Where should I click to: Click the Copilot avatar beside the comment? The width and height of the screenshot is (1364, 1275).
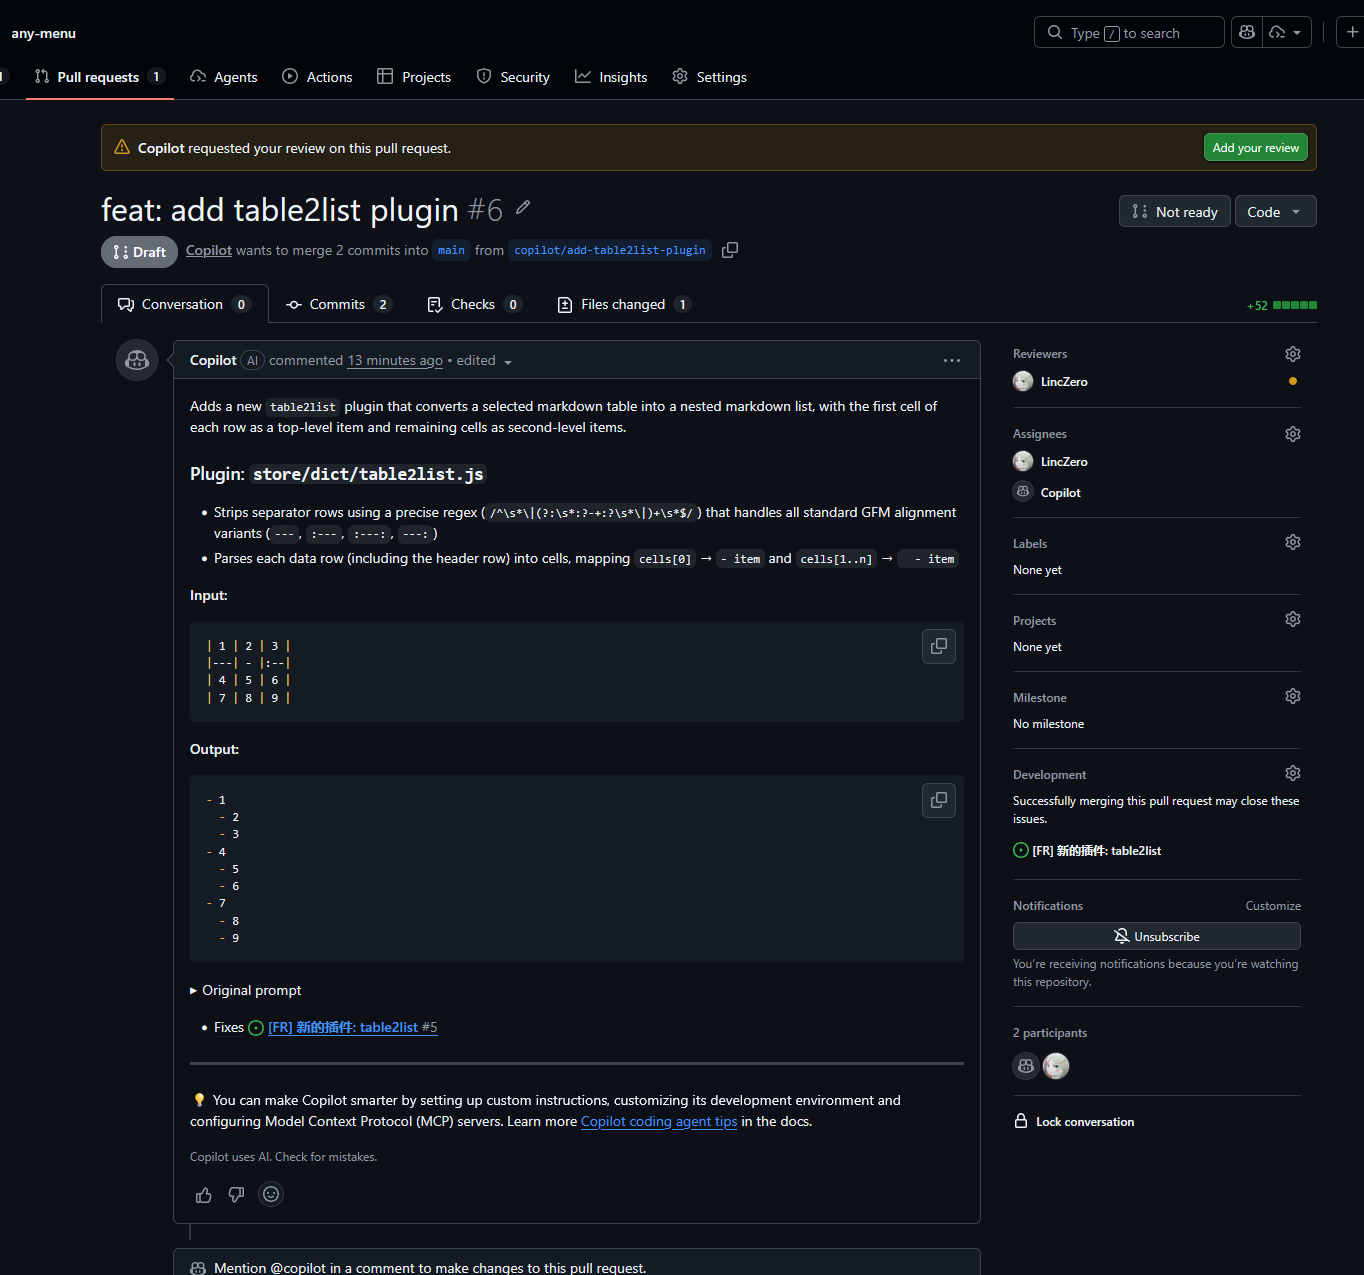(137, 360)
